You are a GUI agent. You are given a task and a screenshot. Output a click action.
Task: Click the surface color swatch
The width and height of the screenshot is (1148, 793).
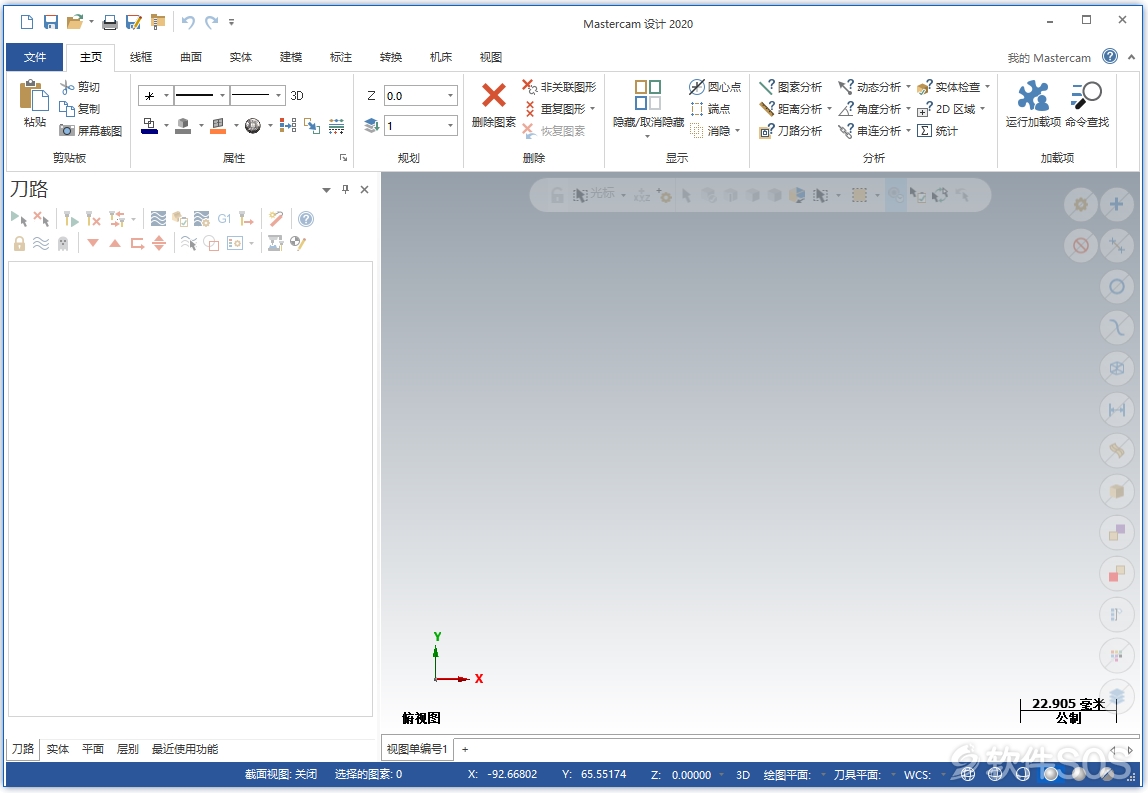tap(218, 126)
